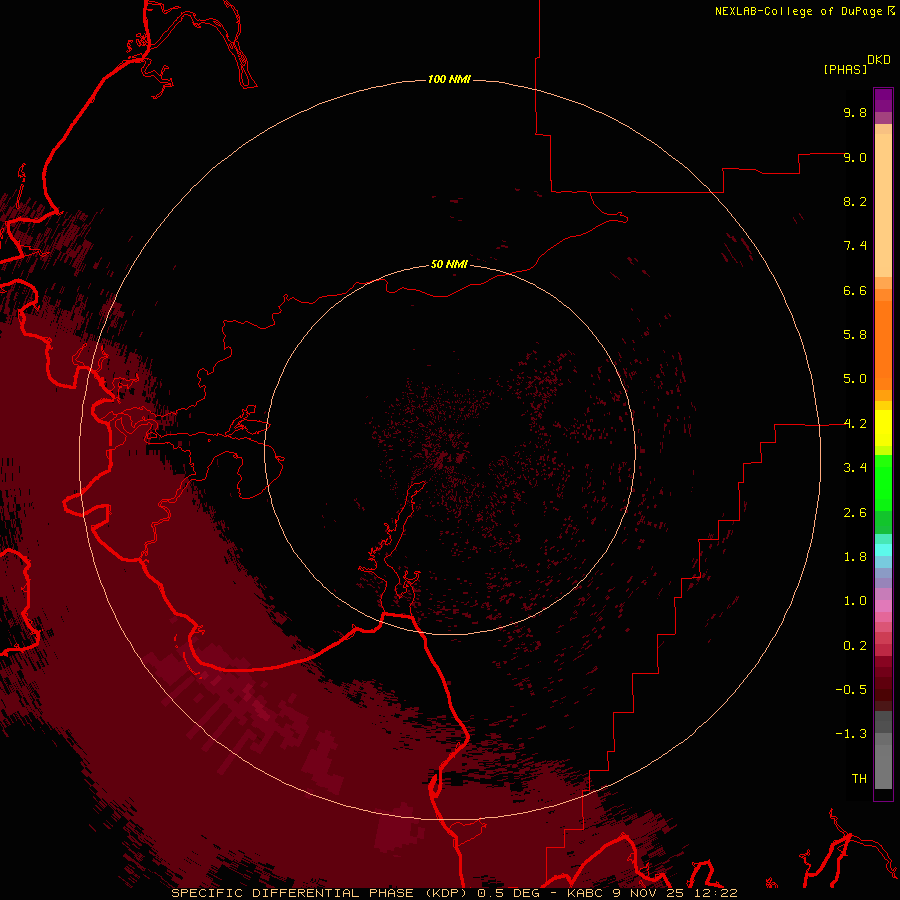Click the 1.8 value on the scale
Screen dimensions: 900x900
click(855, 557)
